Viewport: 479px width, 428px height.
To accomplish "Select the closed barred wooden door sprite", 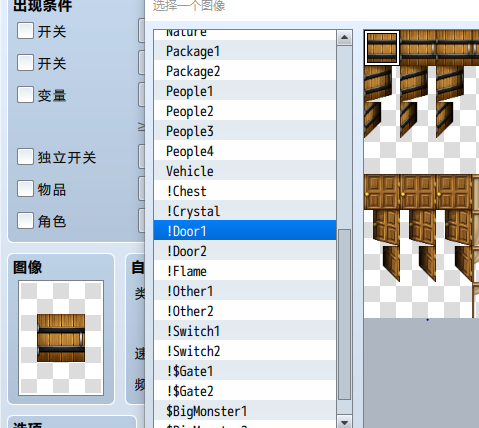I will (382, 48).
